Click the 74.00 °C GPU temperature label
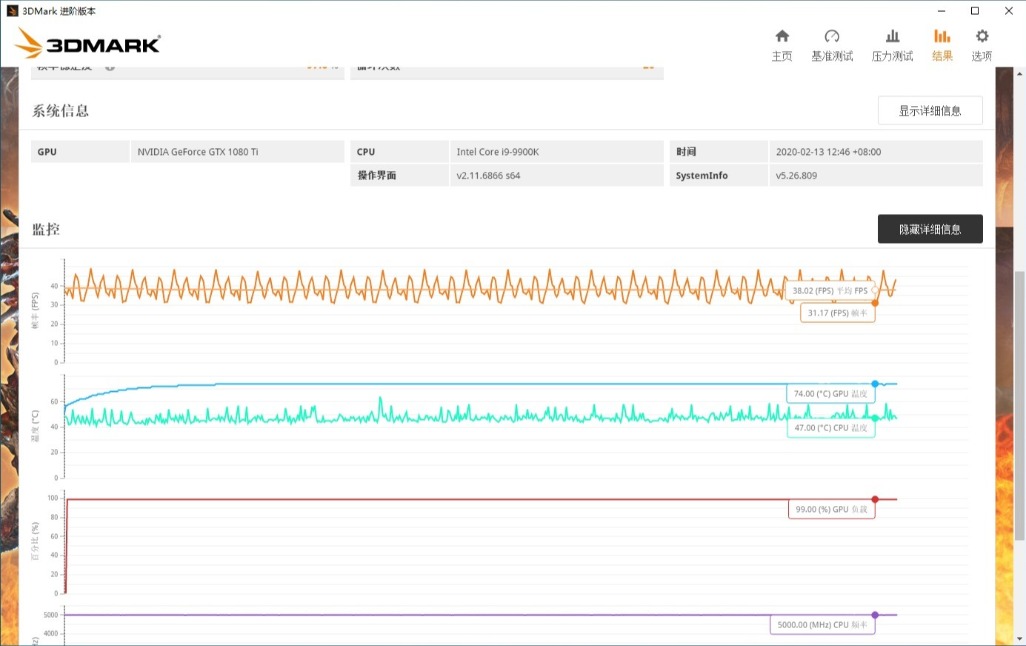The width and height of the screenshot is (1026, 646). pyautogui.click(x=830, y=394)
